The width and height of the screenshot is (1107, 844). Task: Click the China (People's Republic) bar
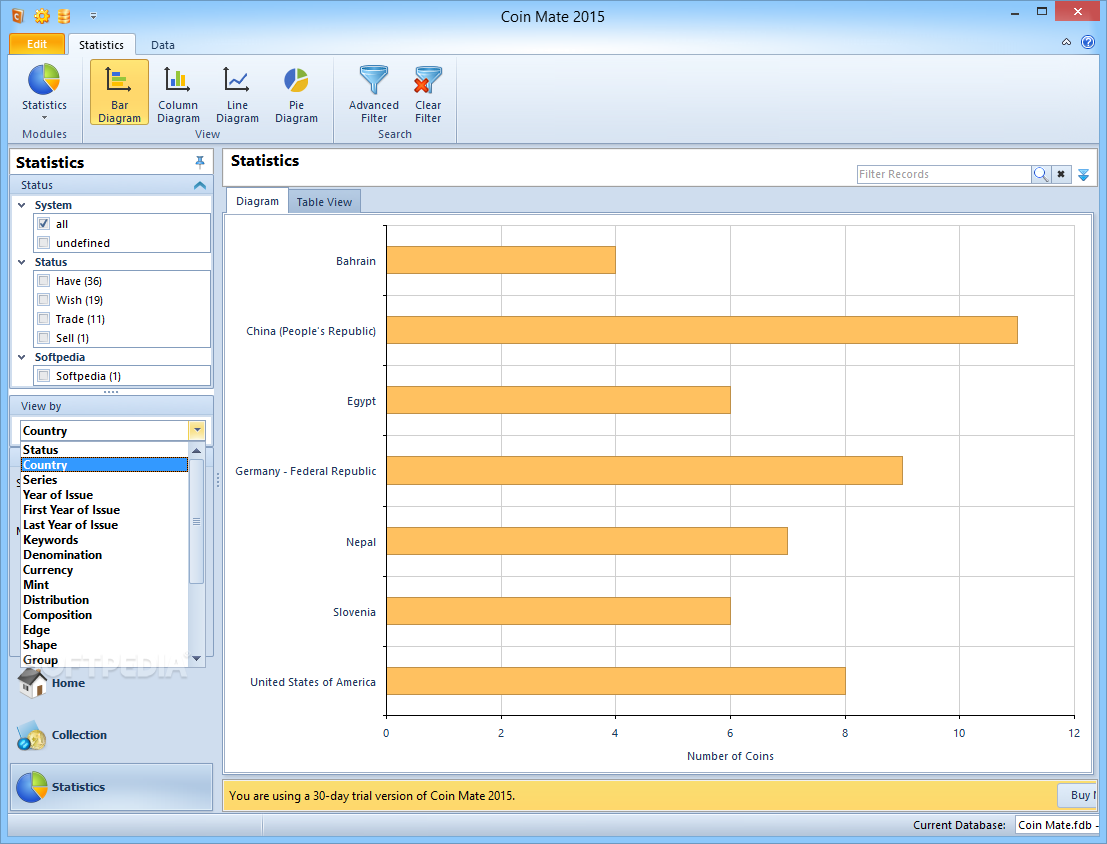tap(702, 330)
